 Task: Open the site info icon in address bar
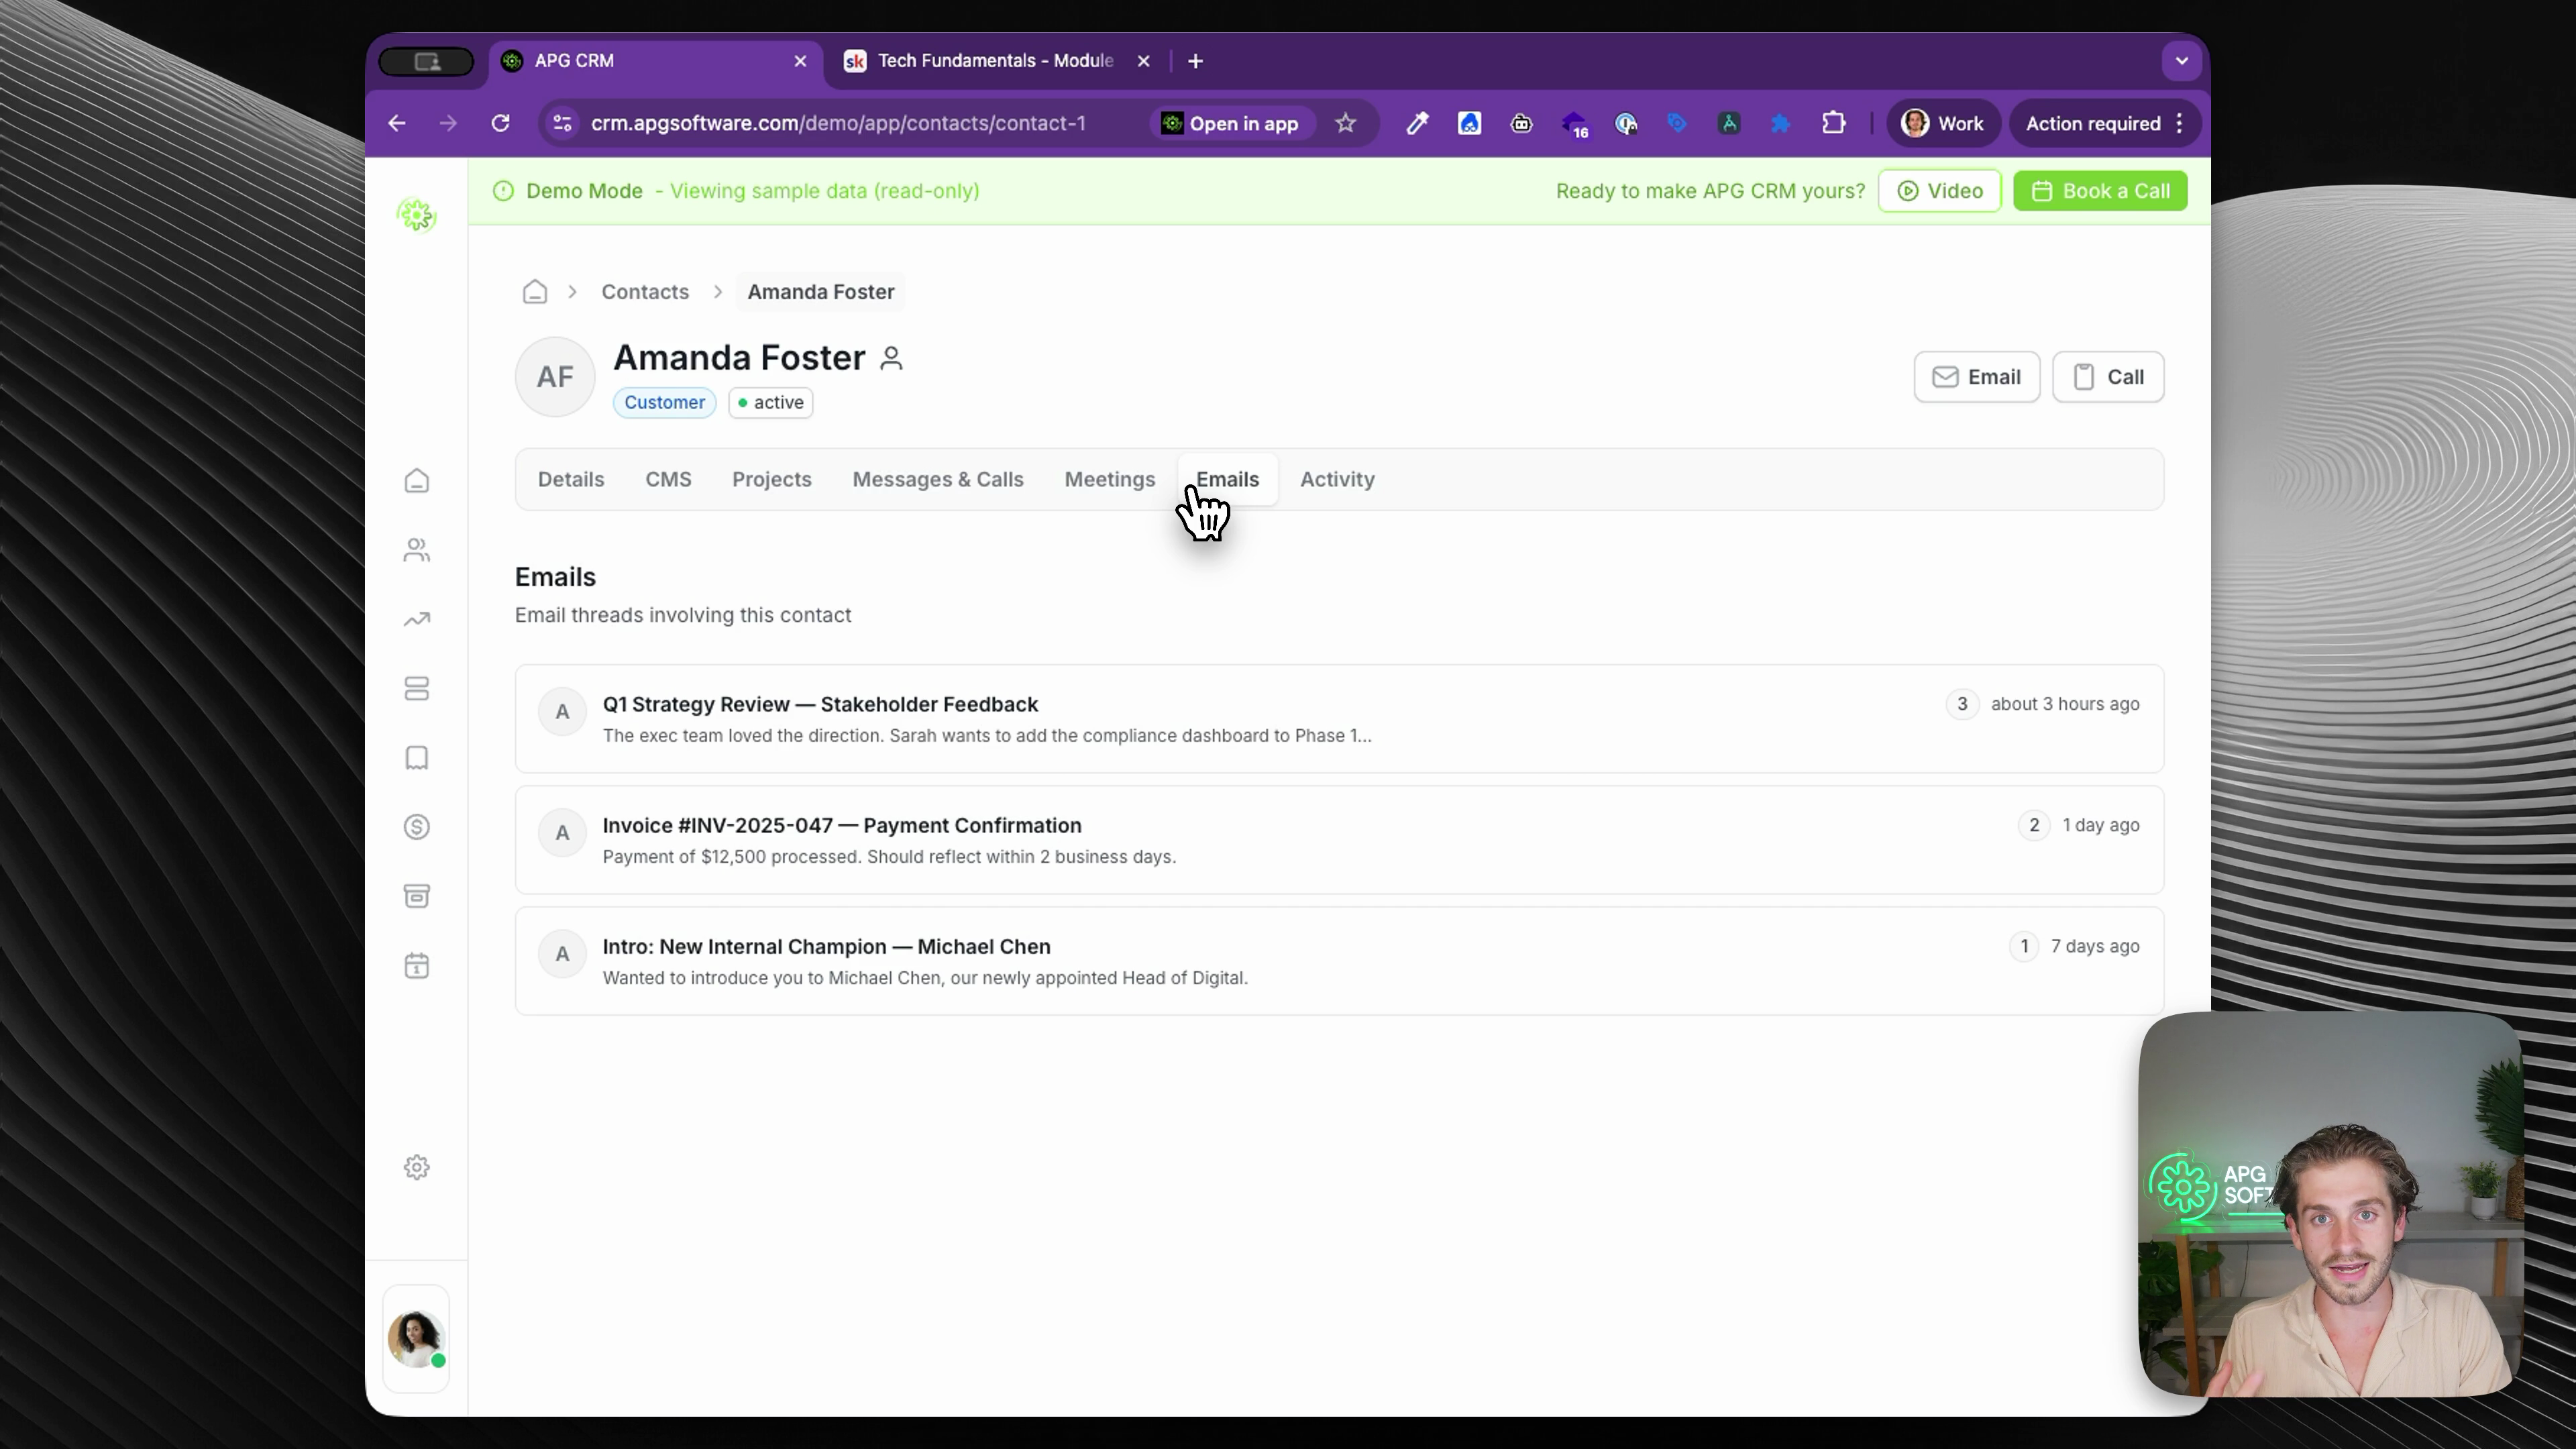pos(563,123)
